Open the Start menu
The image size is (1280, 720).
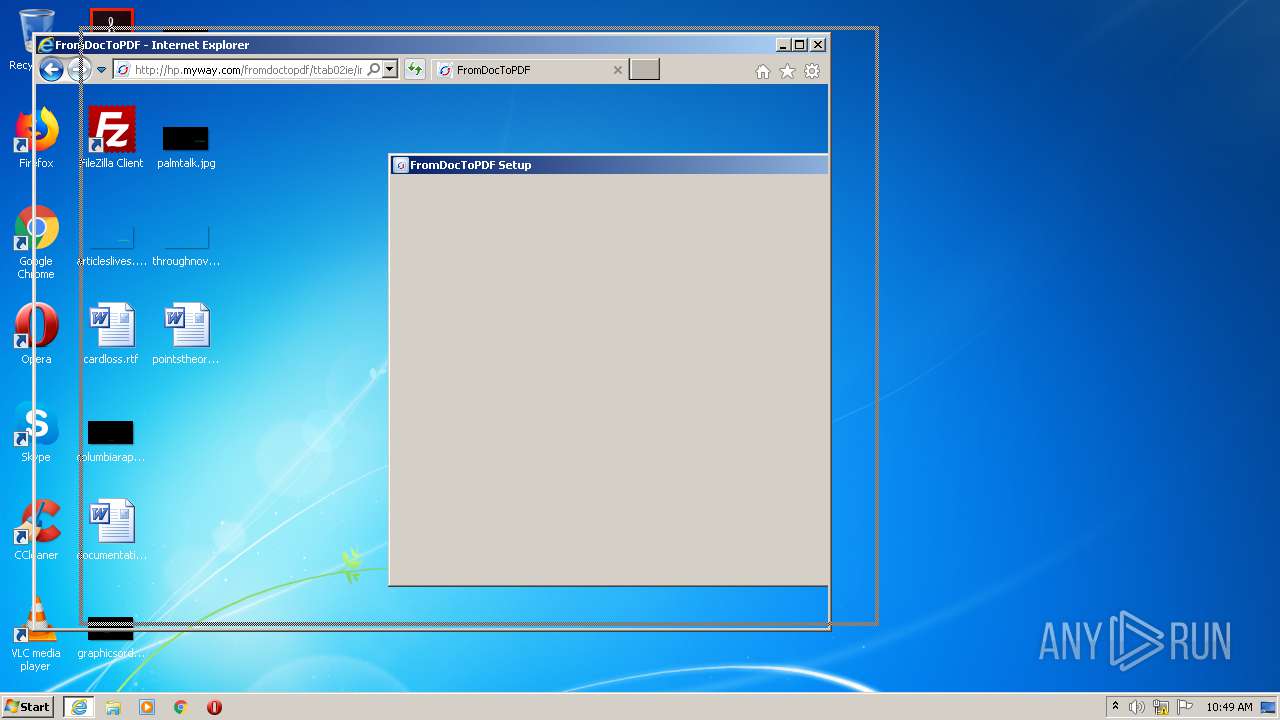point(27,707)
